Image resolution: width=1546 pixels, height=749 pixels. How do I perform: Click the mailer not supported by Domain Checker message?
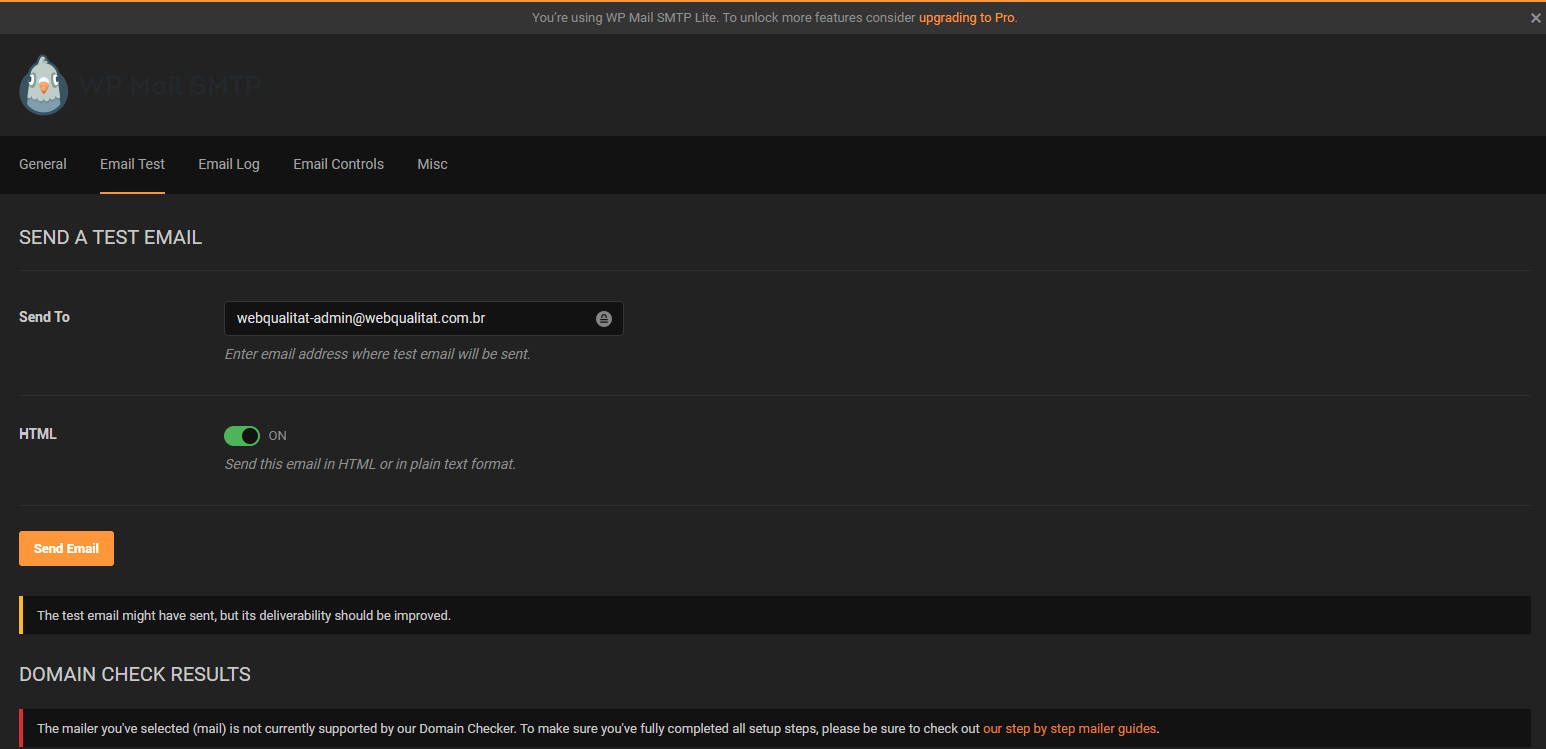pyautogui.click(x=775, y=729)
